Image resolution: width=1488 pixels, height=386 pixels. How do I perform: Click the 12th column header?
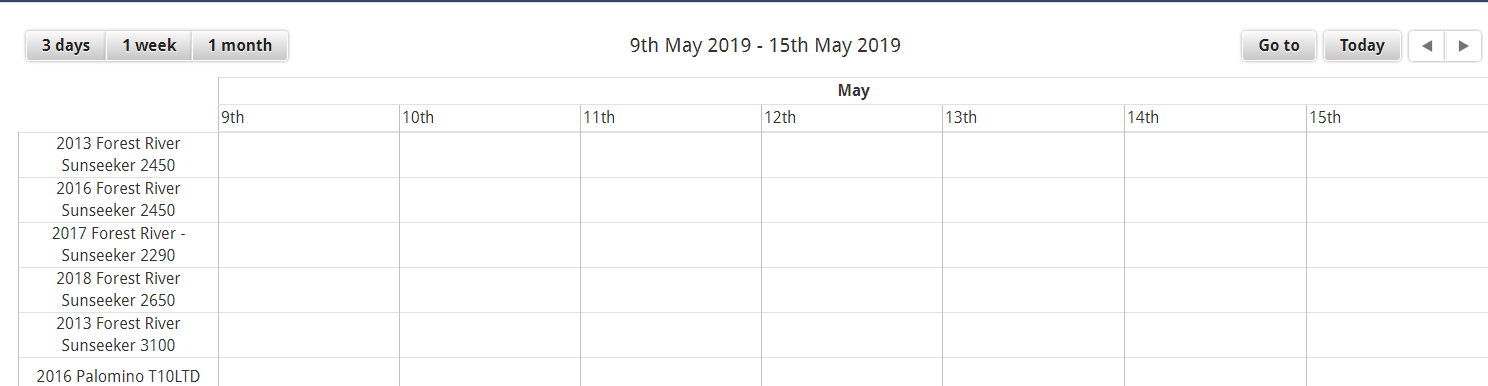point(852,118)
